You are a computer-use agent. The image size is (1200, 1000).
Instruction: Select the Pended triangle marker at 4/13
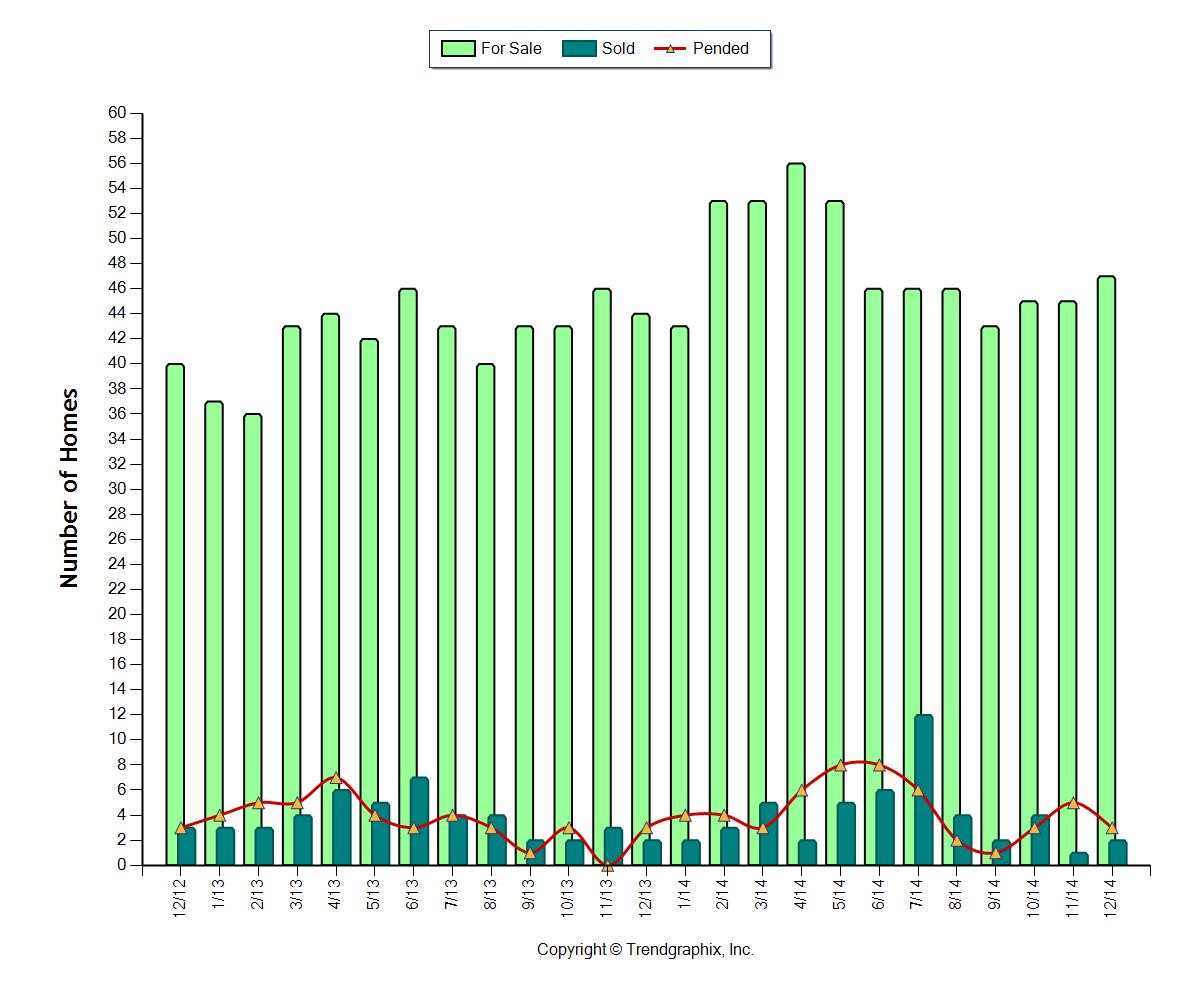click(336, 778)
